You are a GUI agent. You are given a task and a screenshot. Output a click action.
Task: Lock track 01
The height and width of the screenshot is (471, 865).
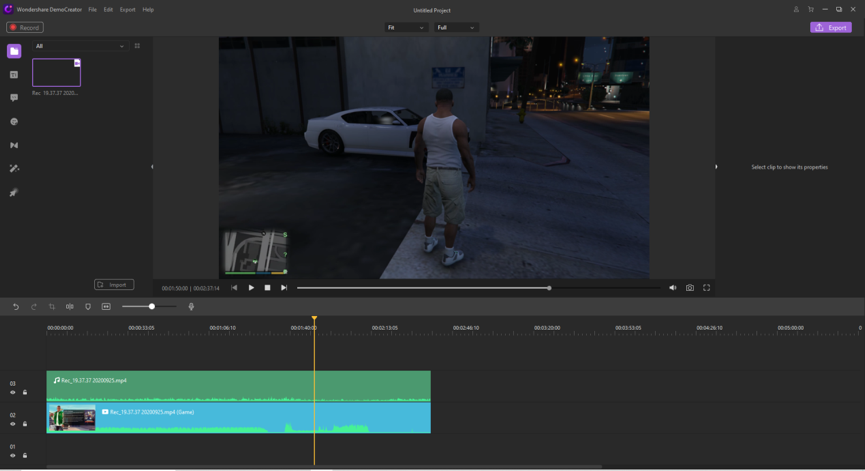[25, 456]
